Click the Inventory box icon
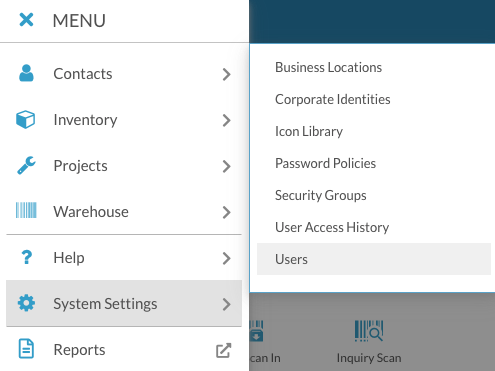This screenshot has width=495, height=371. click(x=25, y=119)
